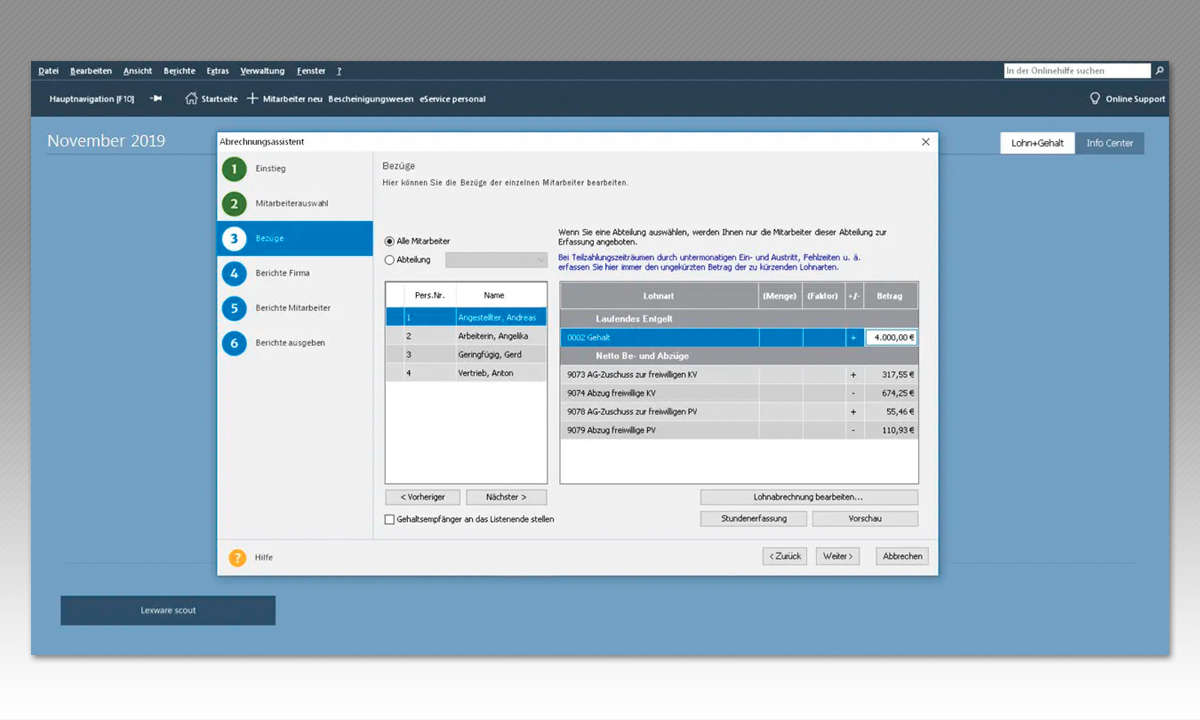
Task: Click the orange Hilfe question mark icon
Action: coord(237,557)
